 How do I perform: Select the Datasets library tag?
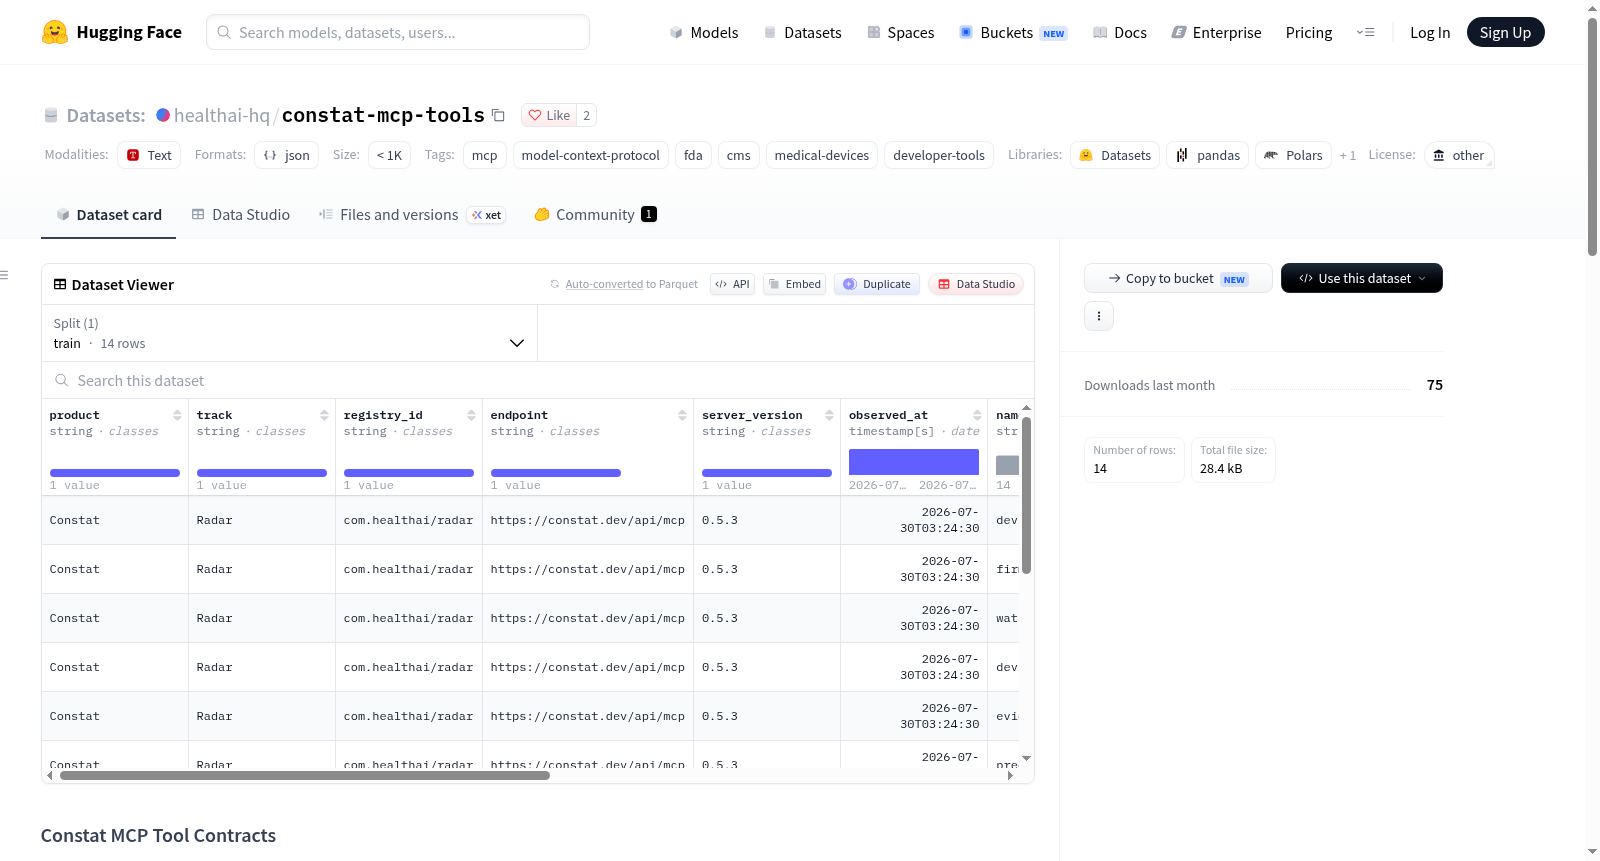pos(1115,155)
